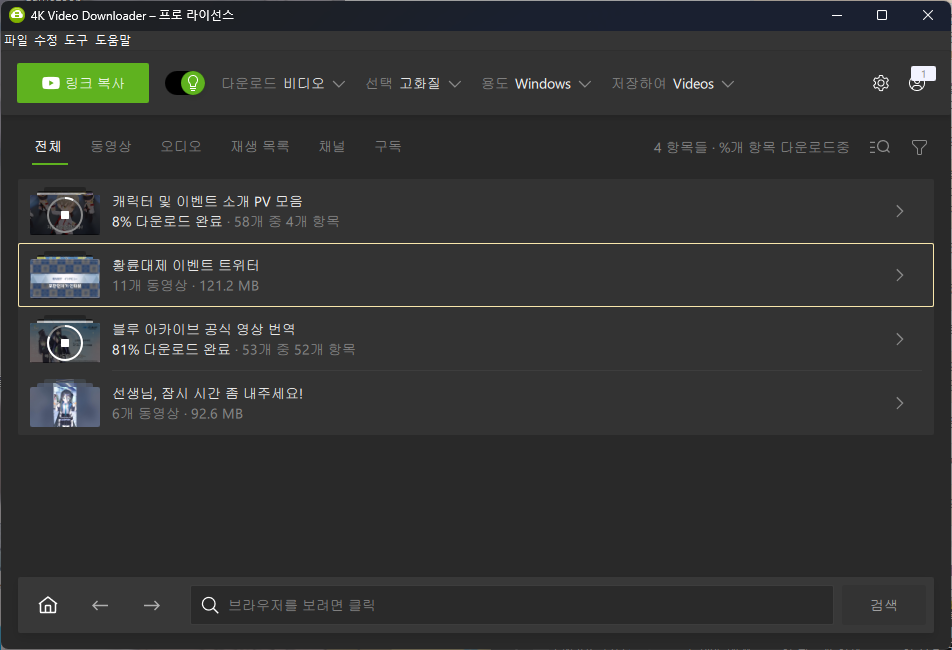
Task: Click the magnifier icon in the browser bar
Action: (x=210, y=605)
